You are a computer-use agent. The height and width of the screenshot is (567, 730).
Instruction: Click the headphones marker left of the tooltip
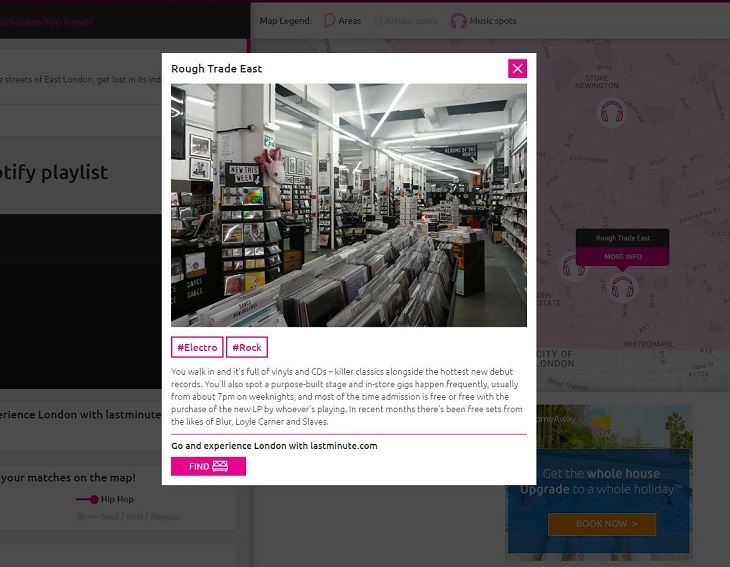(x=573, y=265)
